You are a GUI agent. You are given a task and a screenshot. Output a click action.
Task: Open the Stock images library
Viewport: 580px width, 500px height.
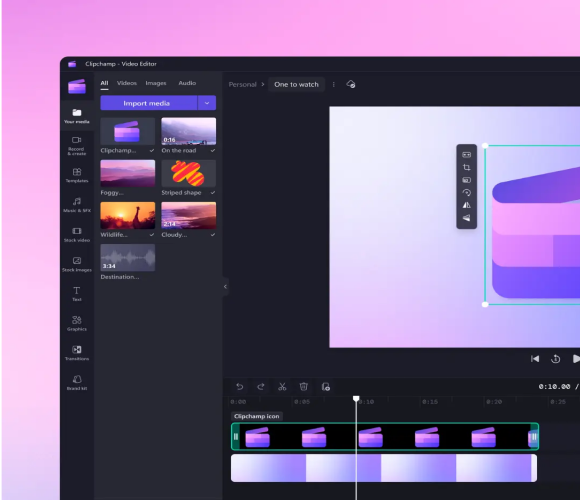[77, 264]
